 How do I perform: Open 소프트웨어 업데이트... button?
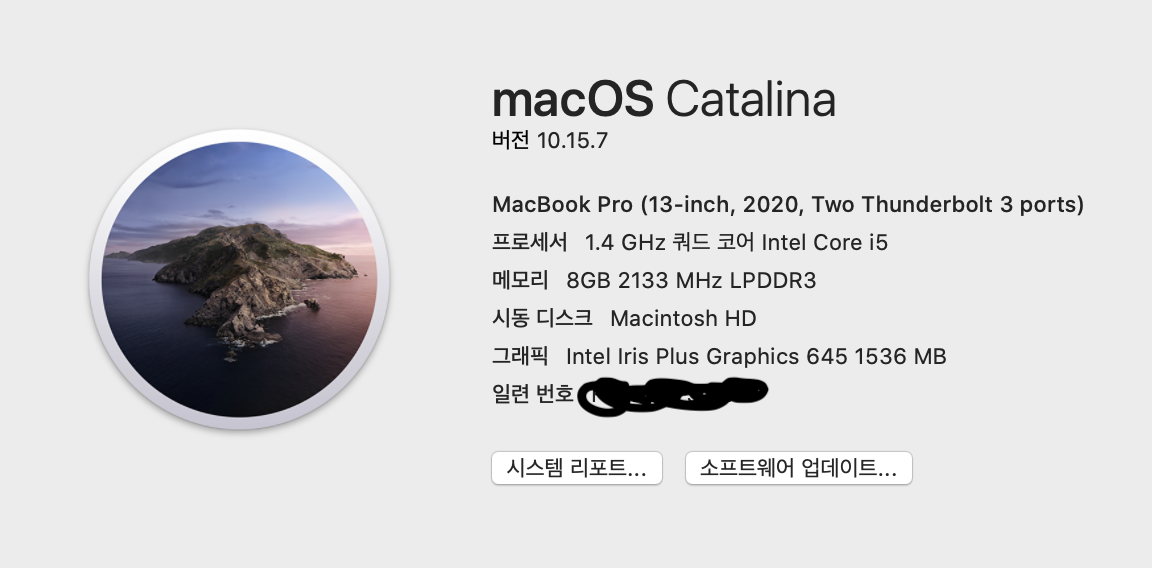[799, 468]
